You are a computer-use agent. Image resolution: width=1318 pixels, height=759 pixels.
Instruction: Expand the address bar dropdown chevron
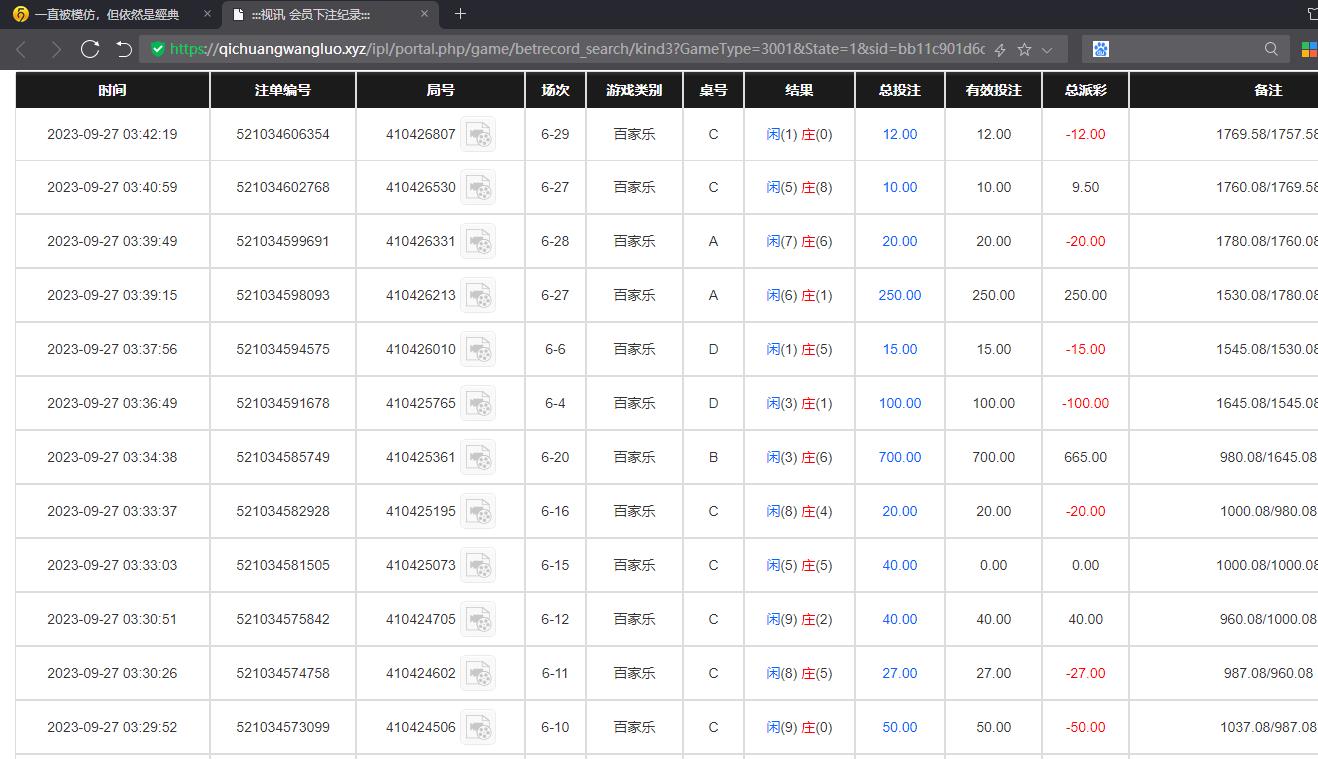[x=1047, y=49]
